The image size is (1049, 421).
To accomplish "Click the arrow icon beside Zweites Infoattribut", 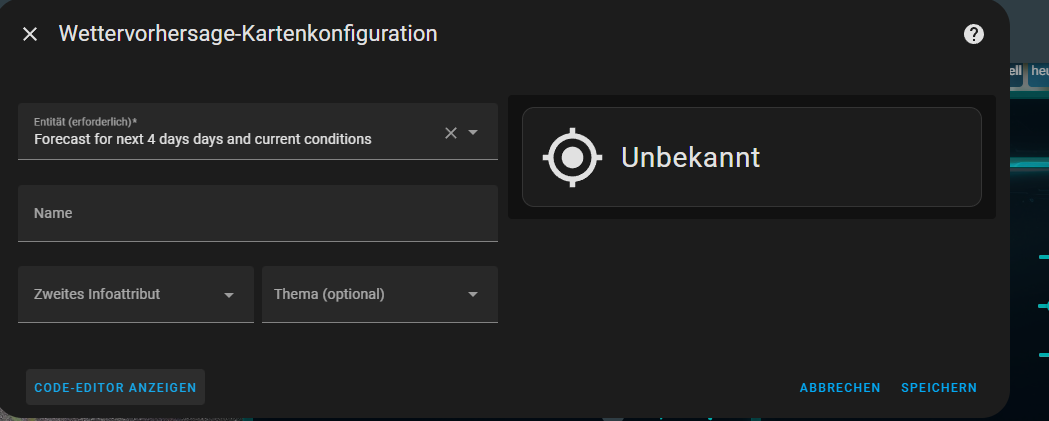I will (x=229, y=295).
